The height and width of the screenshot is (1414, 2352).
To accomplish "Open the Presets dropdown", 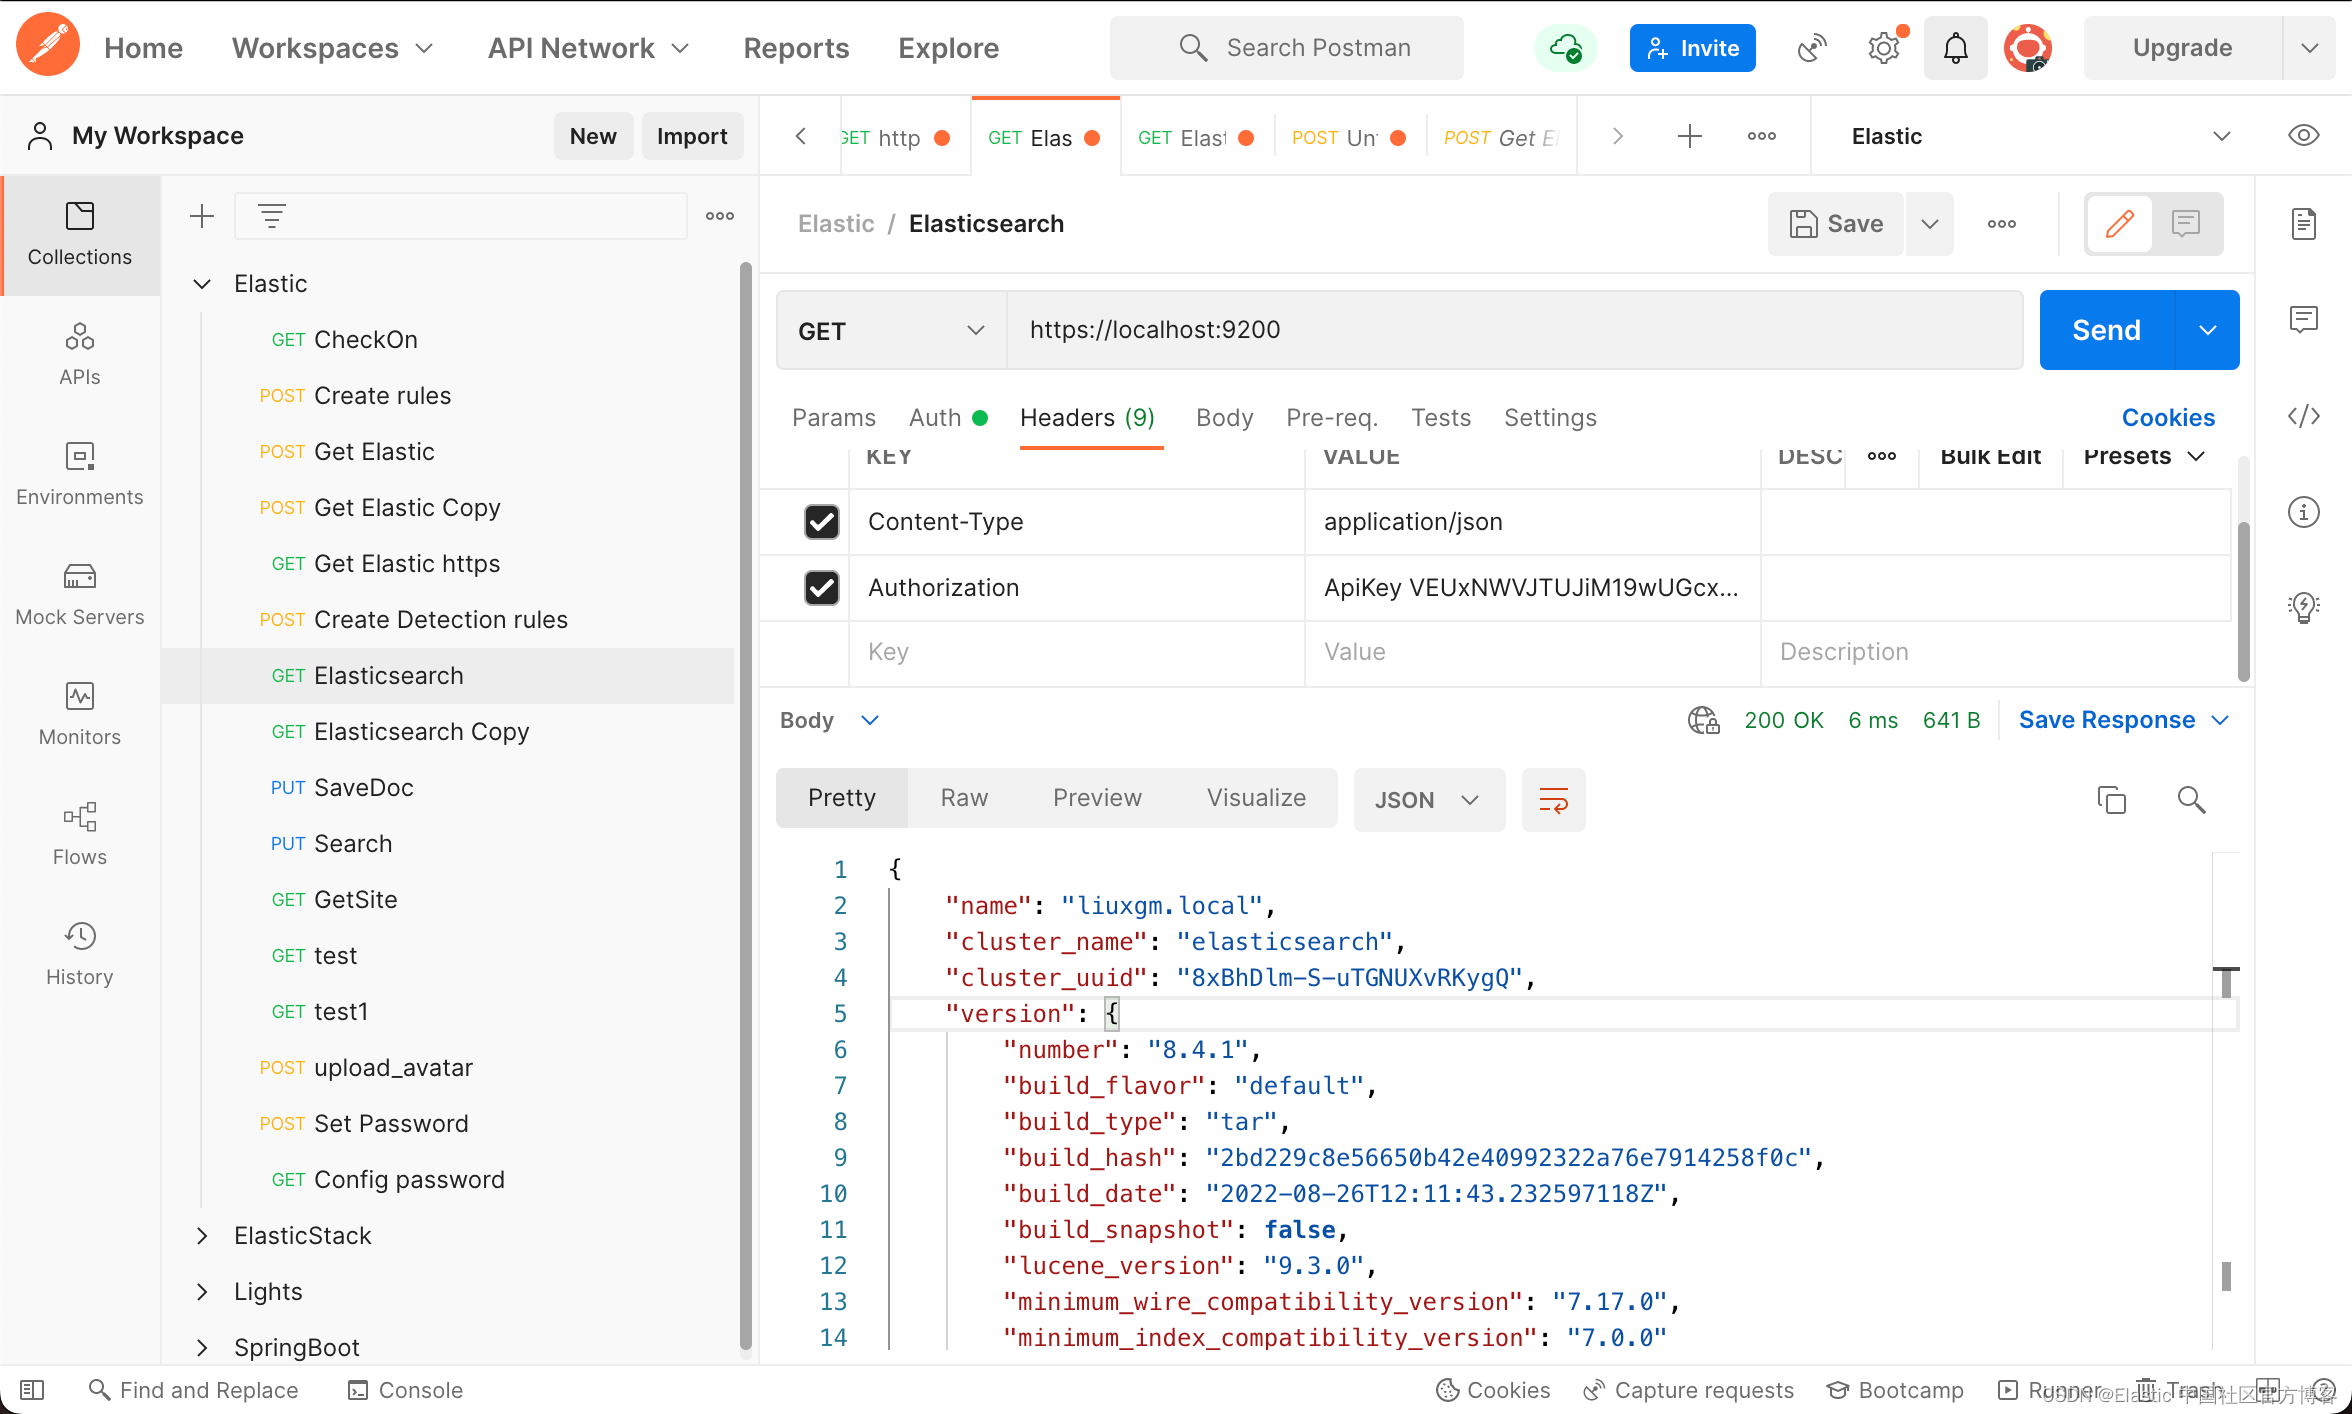I will click(x=2144, y=456).
